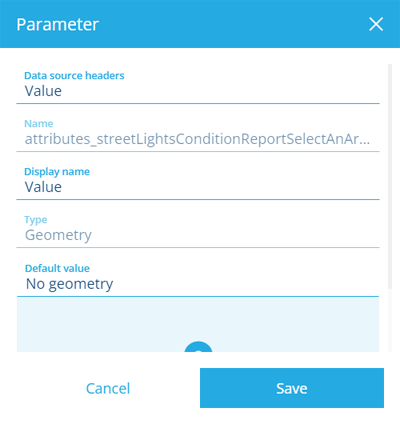Click the blue dialog header bar

[200, 24]
